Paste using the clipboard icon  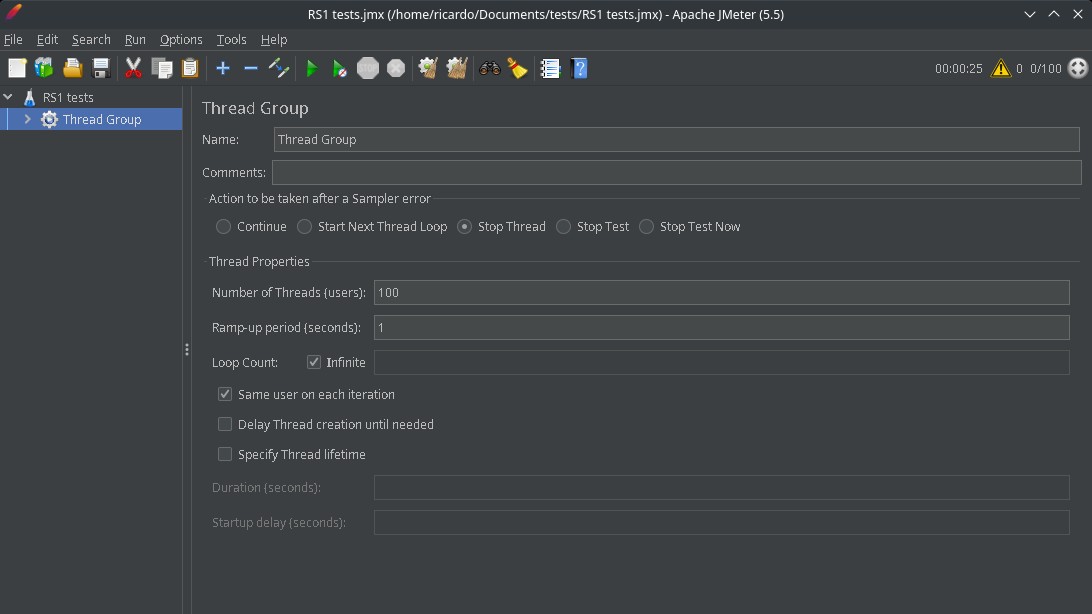189,68
